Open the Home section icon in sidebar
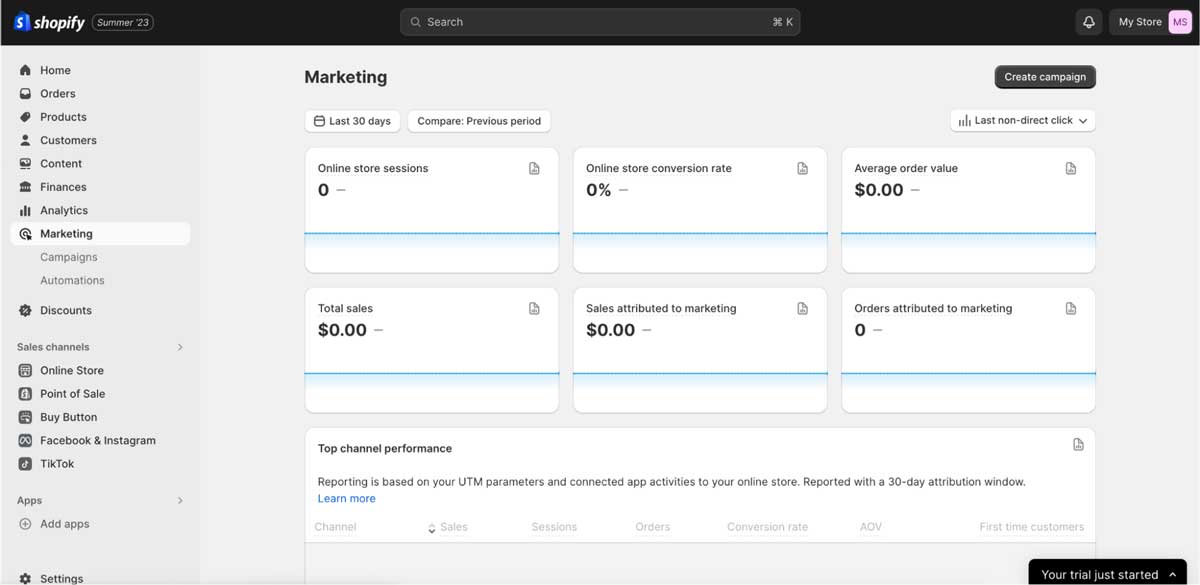Screen dimensions: 1200x585 (x=24, y=70)
